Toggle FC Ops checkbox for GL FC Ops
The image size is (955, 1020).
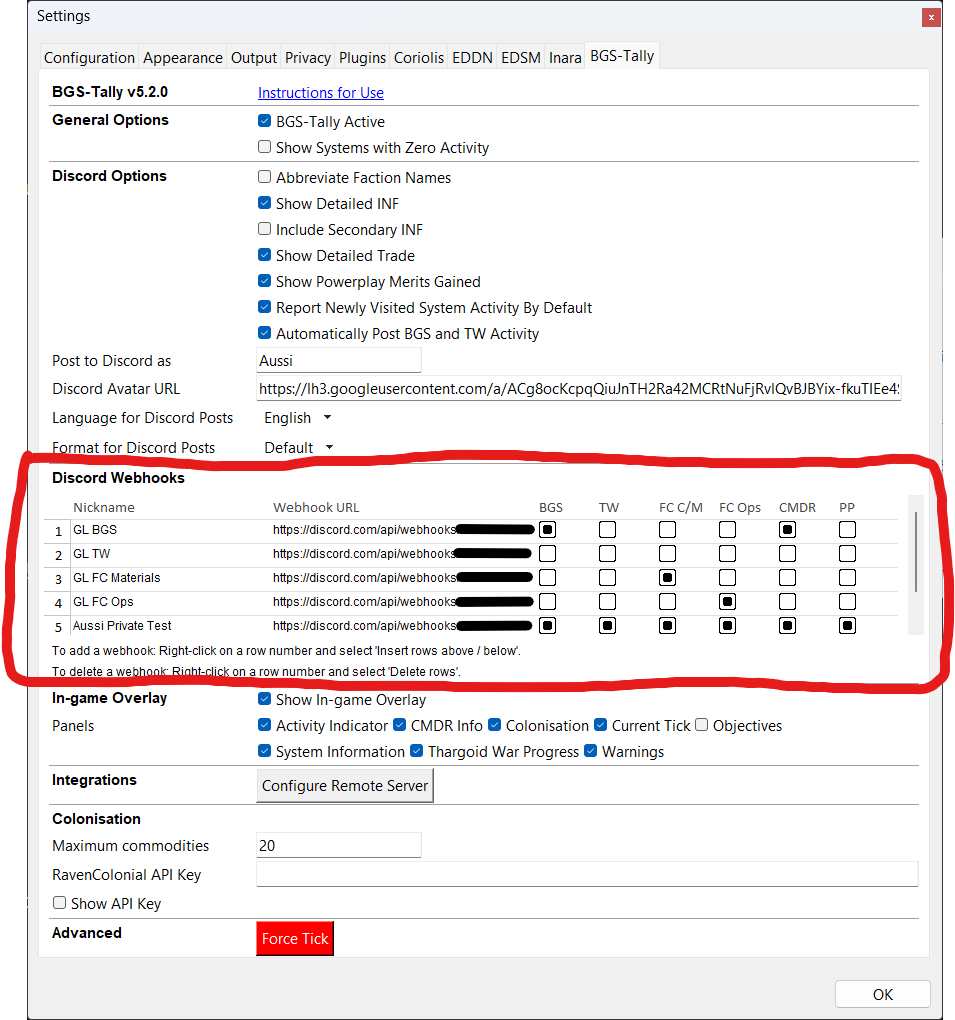[x=727, y=602]
